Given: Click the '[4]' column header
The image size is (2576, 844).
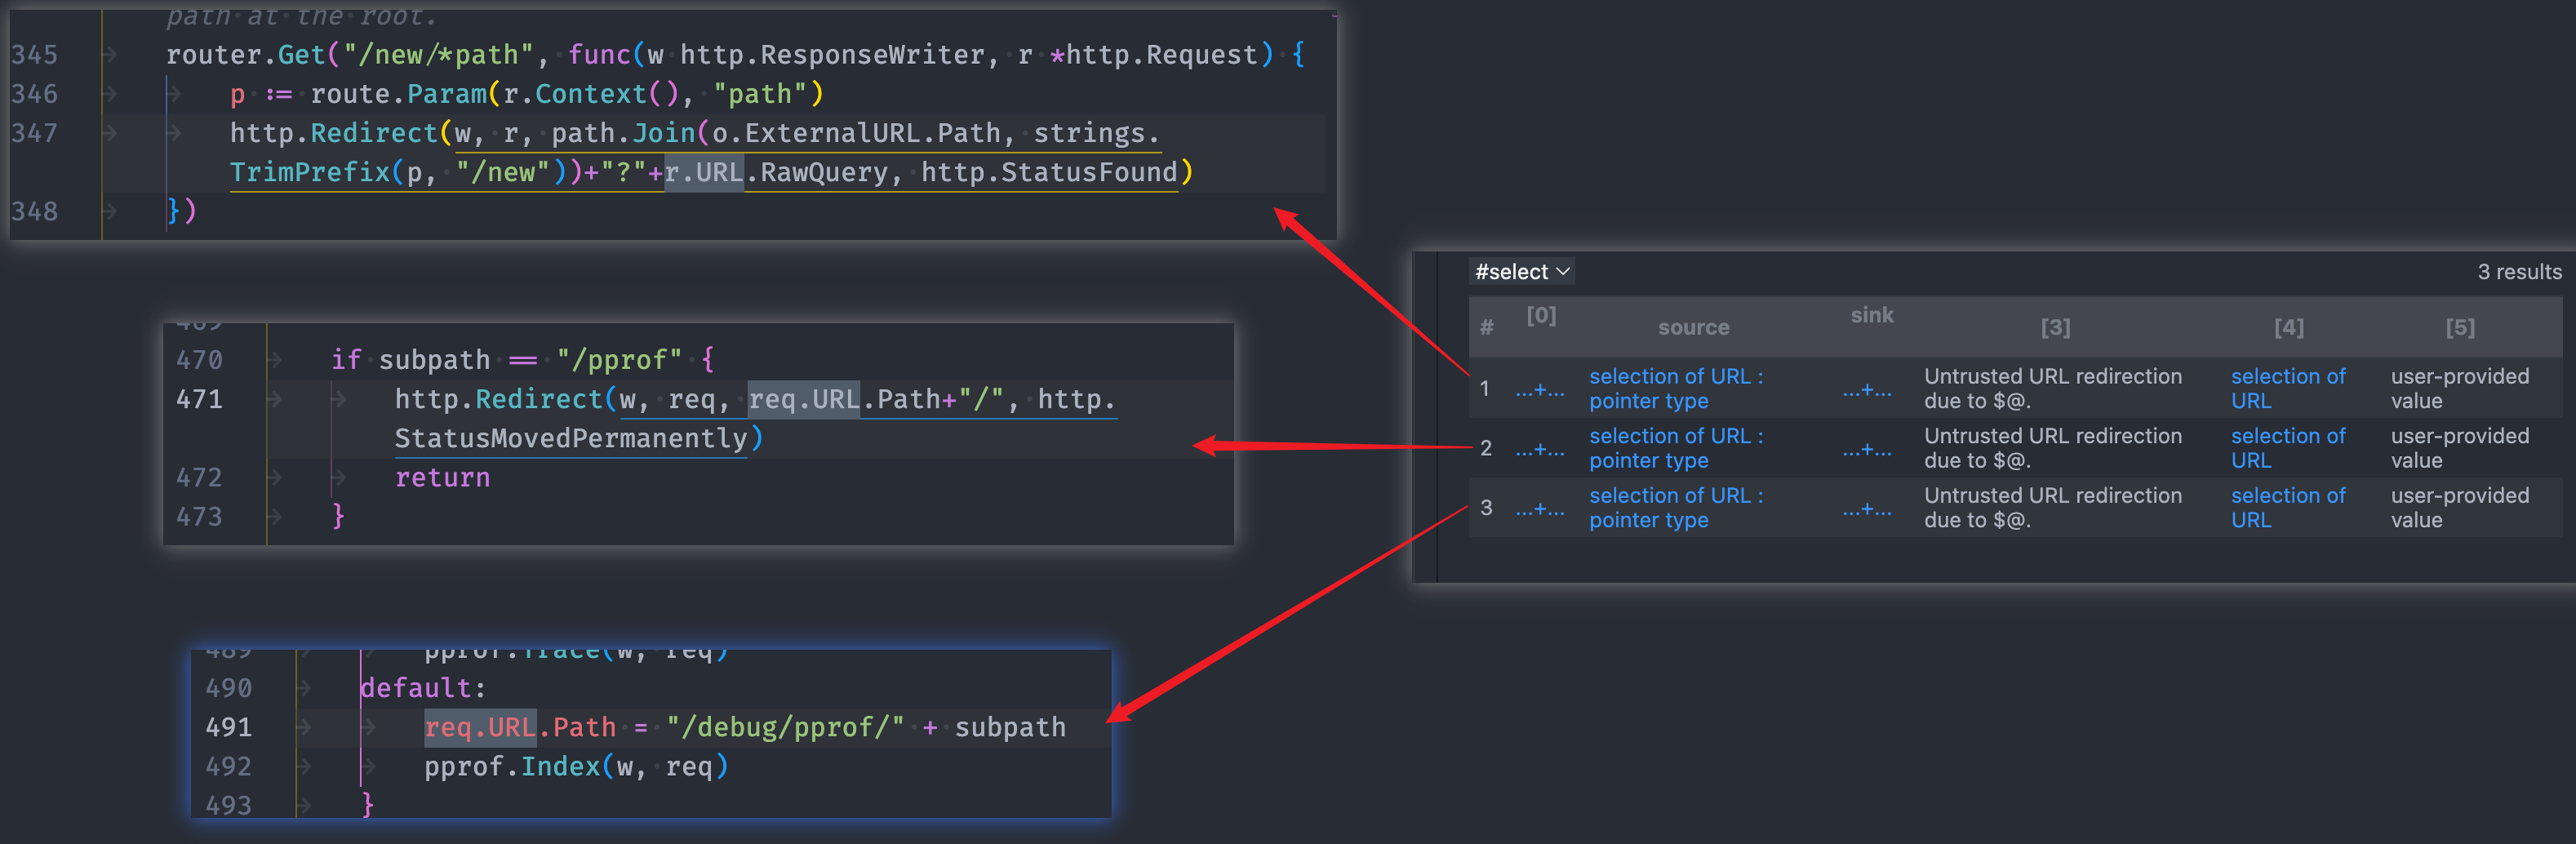Looking at the screenshot, I should [2288, 327].
